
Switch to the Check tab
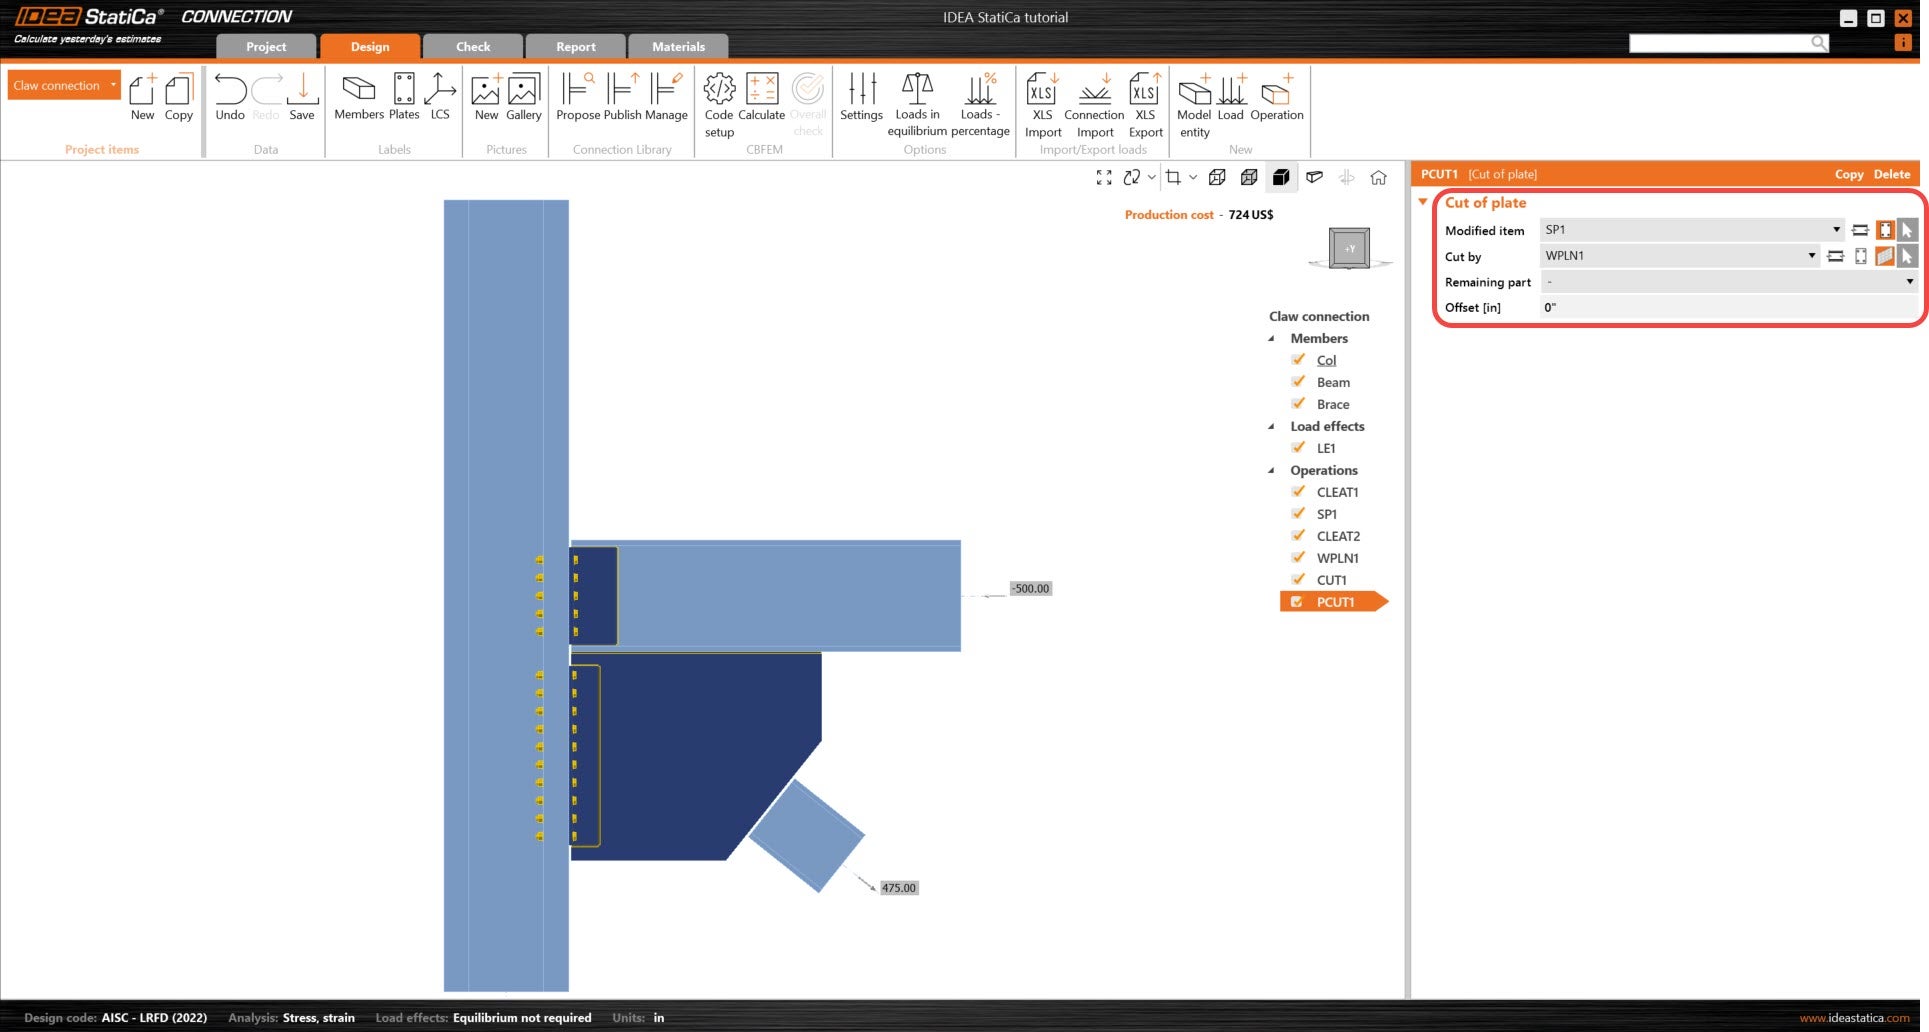pos(473,47)
